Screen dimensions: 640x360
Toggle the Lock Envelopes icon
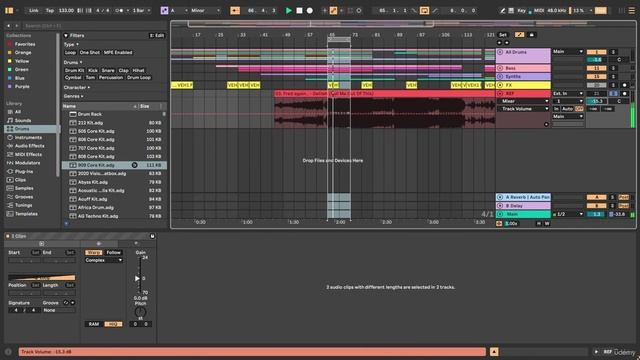coord(531,35)
